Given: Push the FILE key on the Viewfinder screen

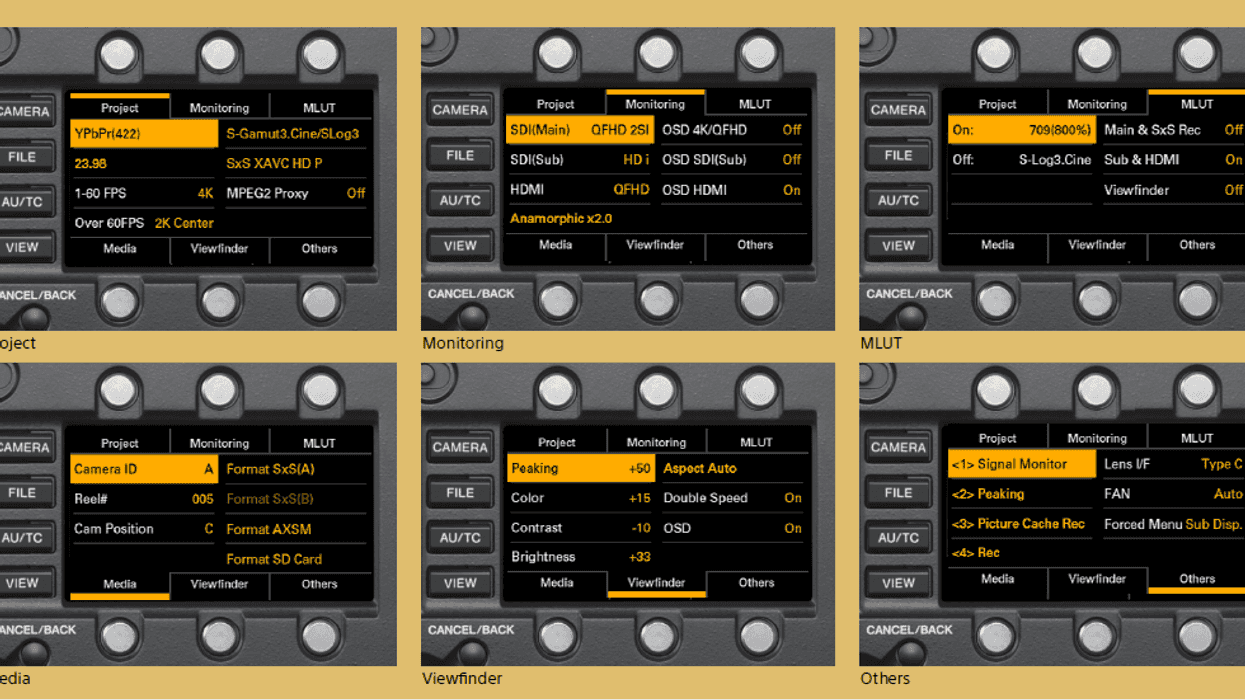Looking at the screenshot, I should (460, 493).
